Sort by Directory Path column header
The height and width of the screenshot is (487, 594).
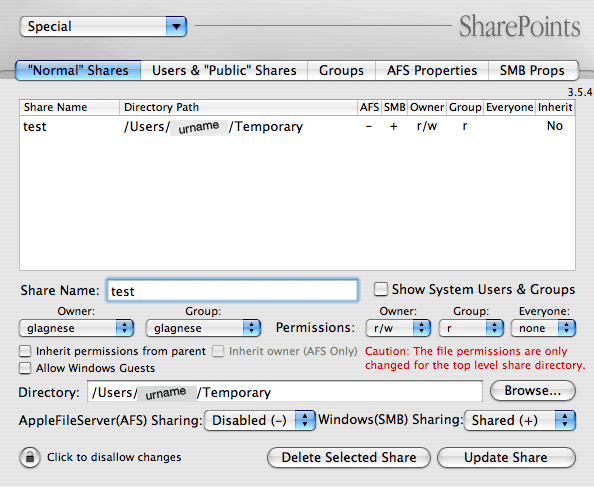coord(239,108)
